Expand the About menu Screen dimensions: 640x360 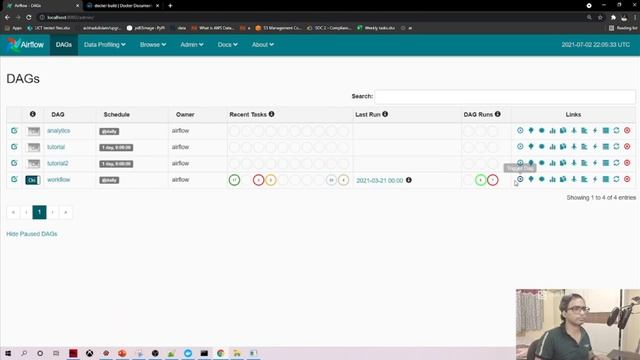tap(262, 44)
